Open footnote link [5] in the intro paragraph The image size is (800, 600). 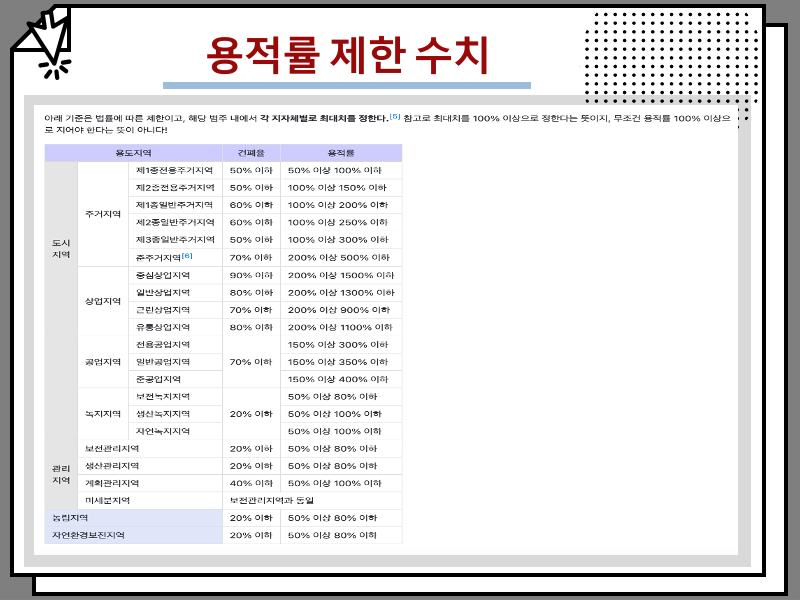pos(395,116)
